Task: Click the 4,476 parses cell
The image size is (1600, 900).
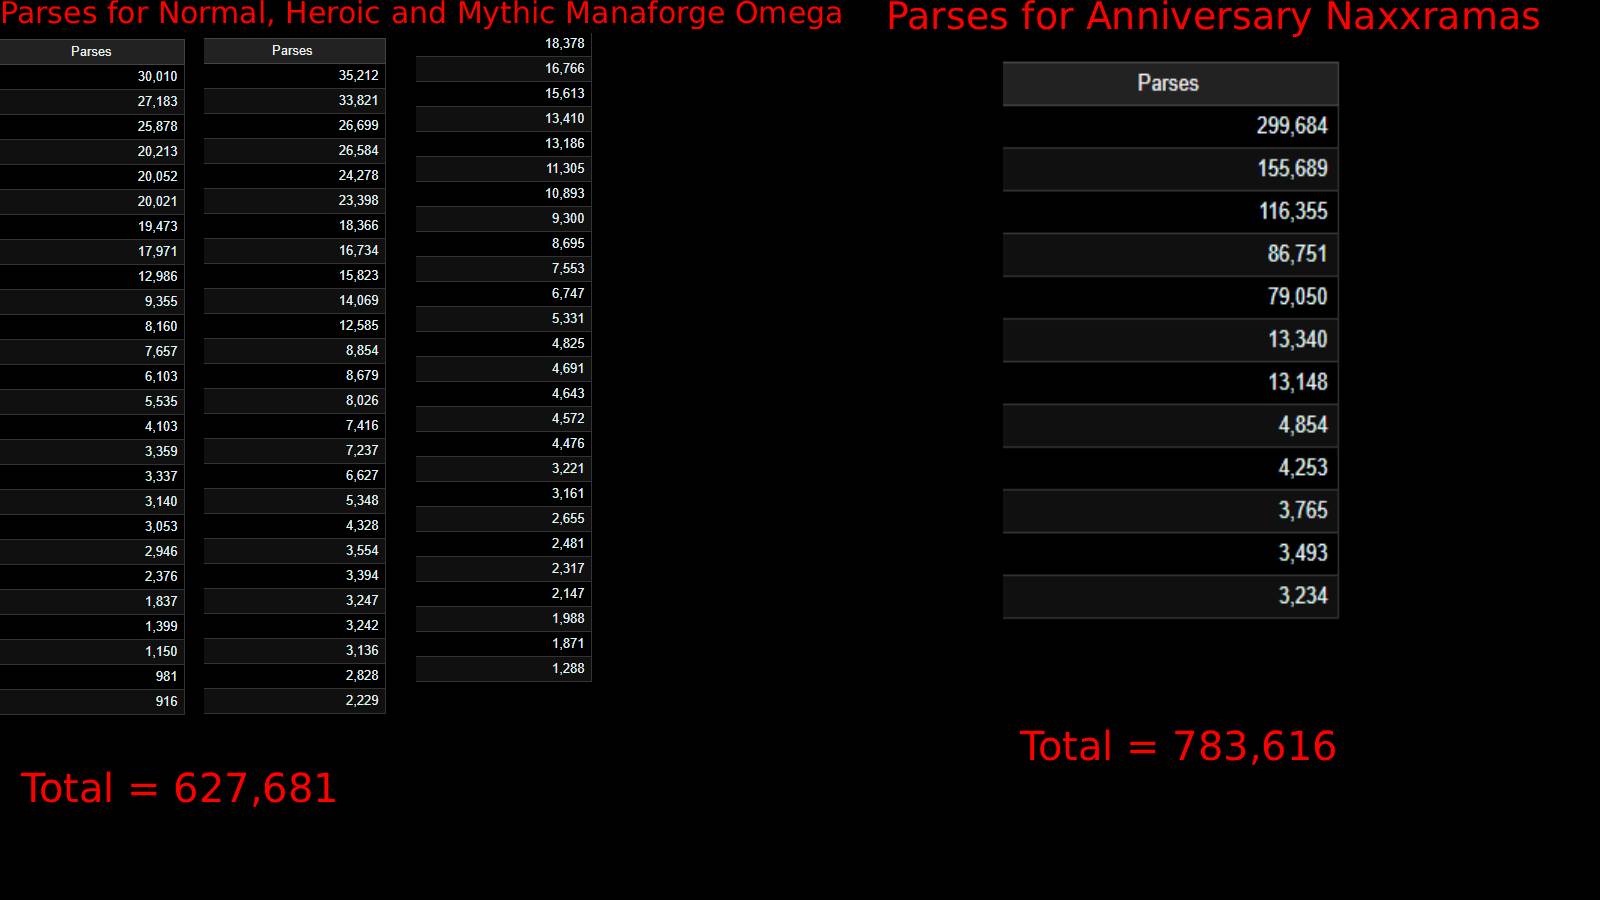Action: (x=504, y=443)
